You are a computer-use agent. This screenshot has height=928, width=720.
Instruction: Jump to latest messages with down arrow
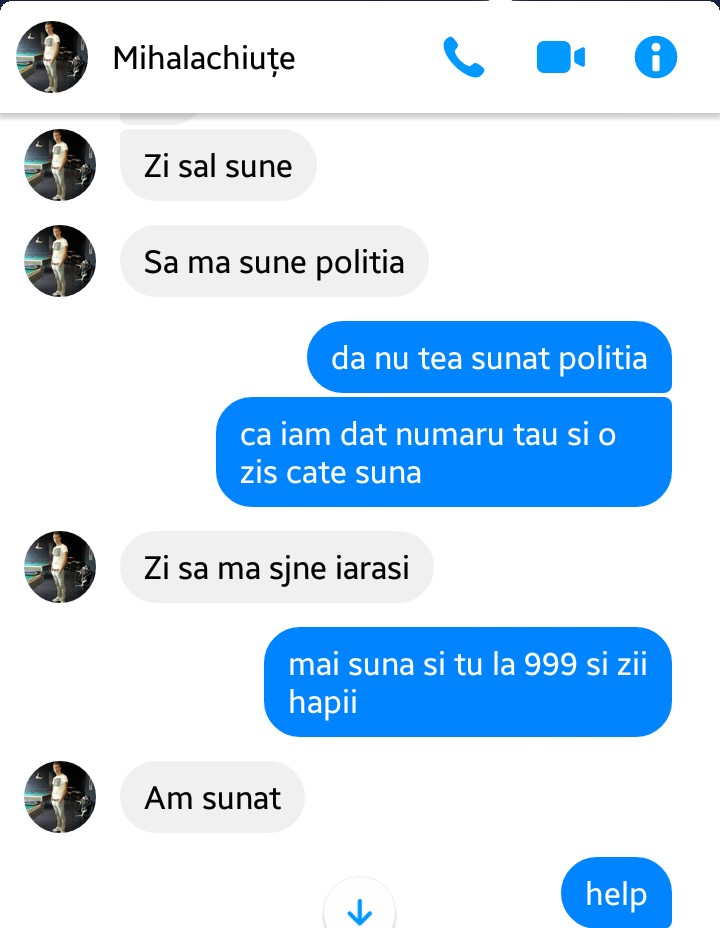tap(359, 906)
